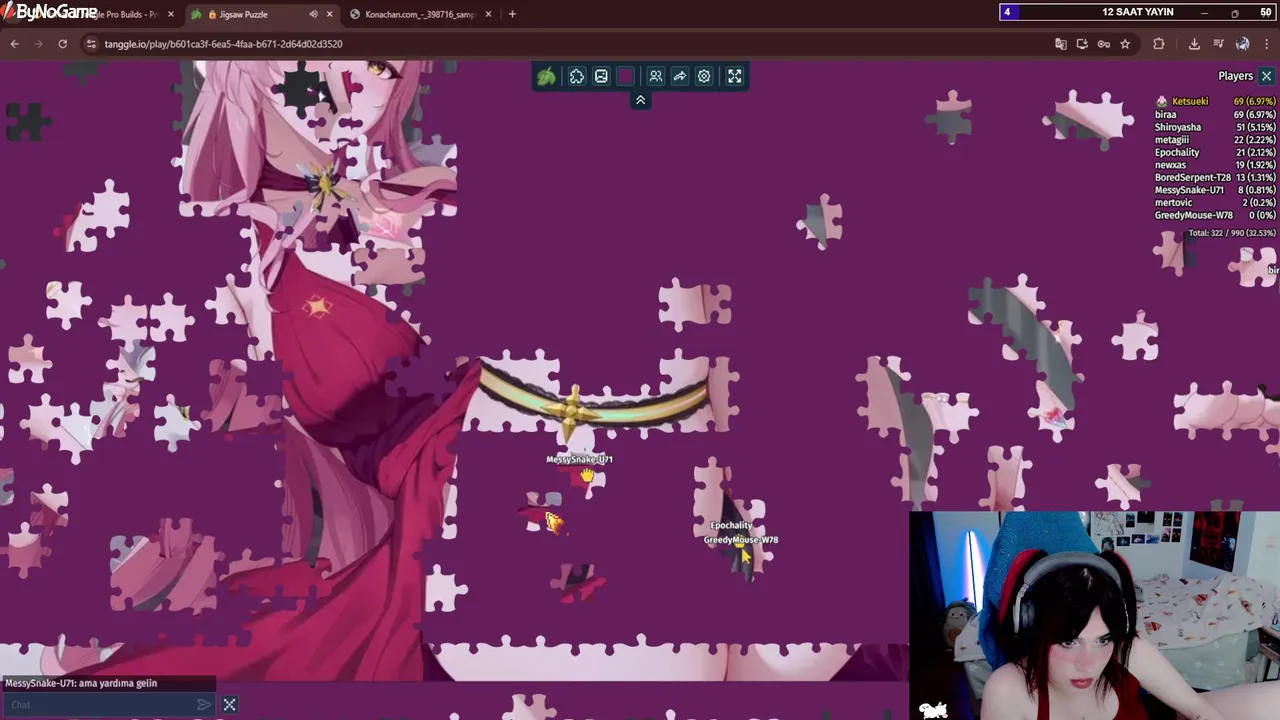Screen dimensions: 1280x720
Task: Click the MessySnake-U71 cursor label
Action: [x=579, y=459]
